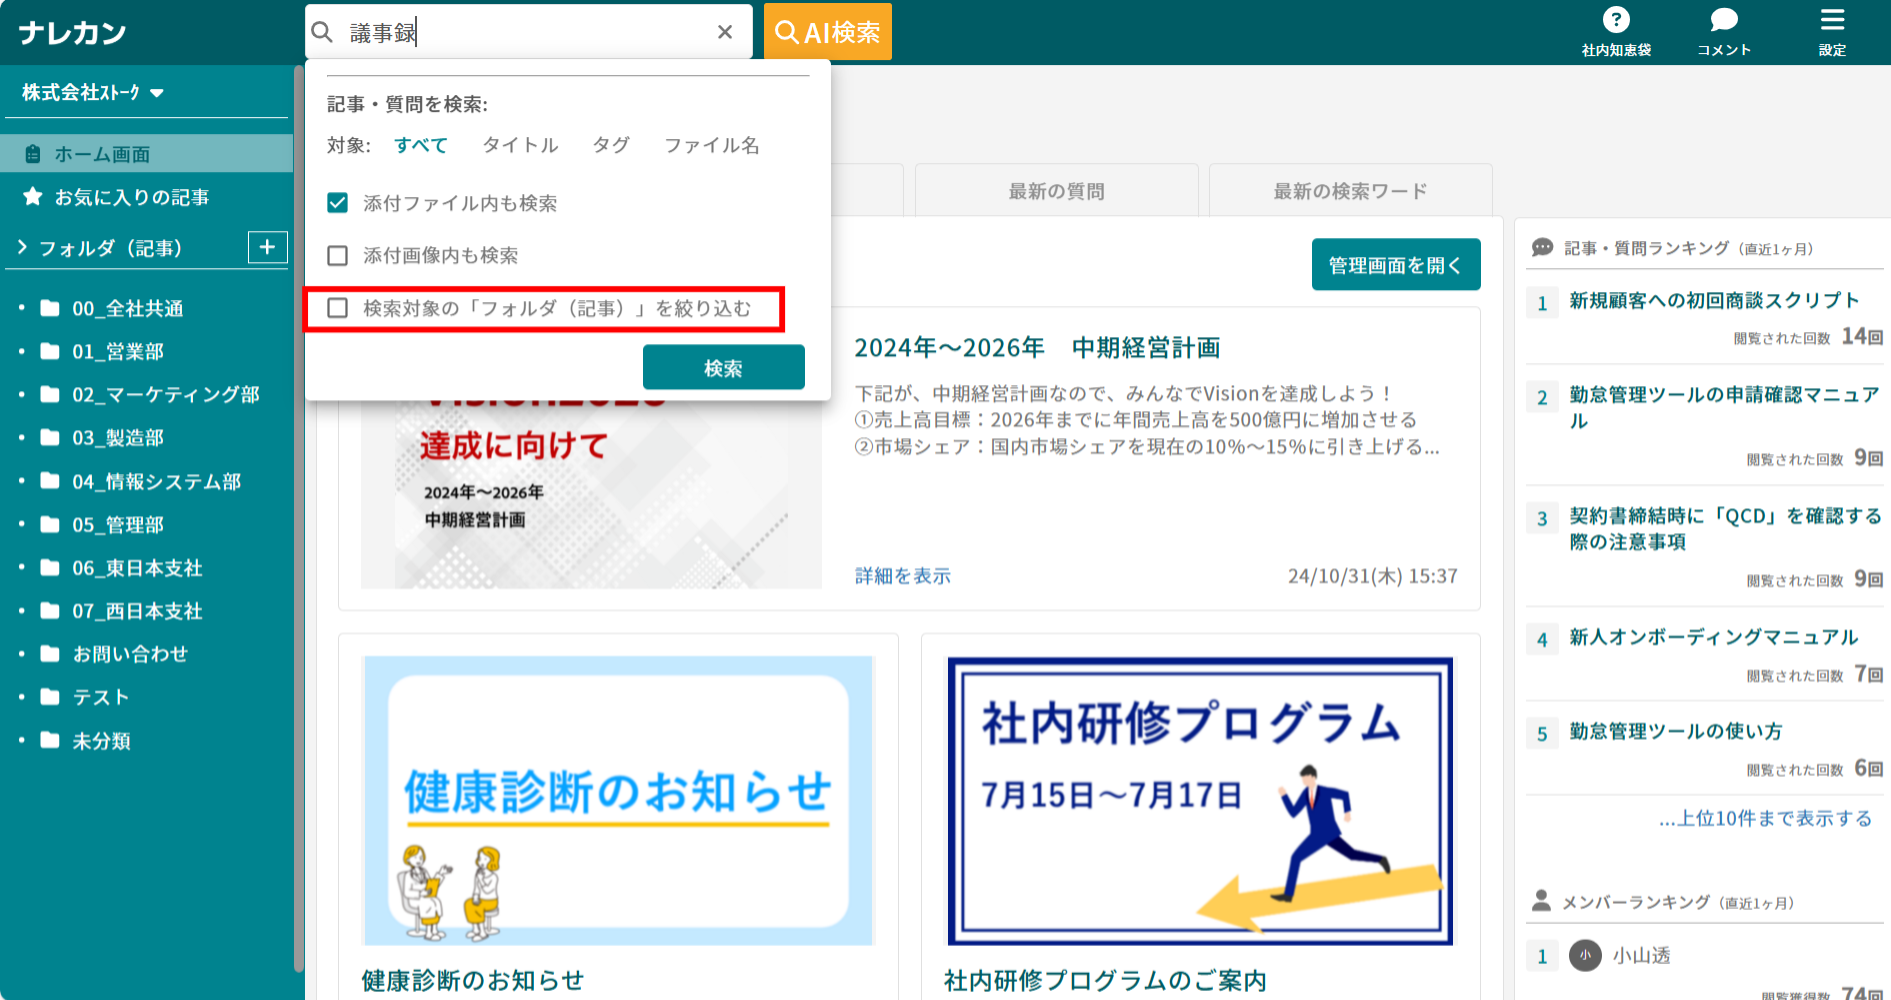Clear the search box with the X icon
Image resolution: width=1891 pixels, height=1000 pixels.
(x=724, y=31)
